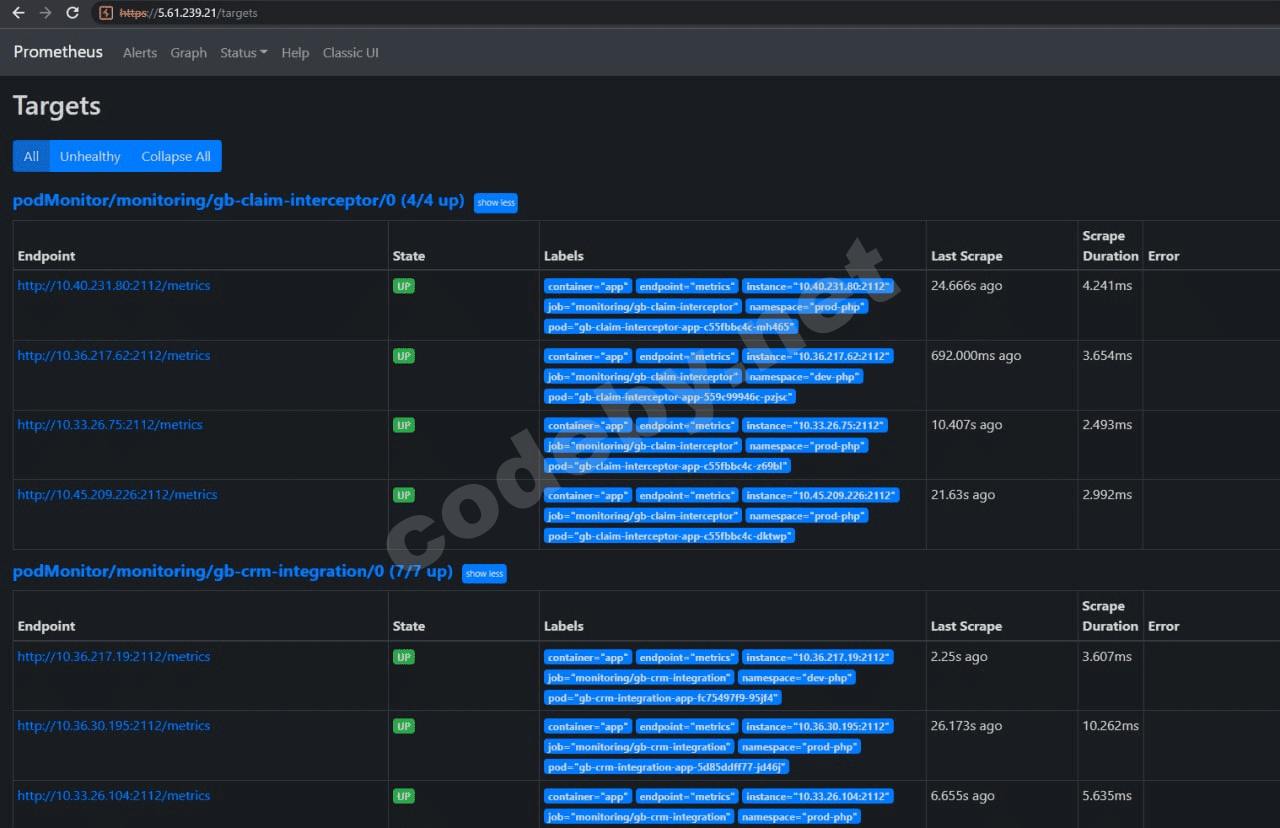This screenshot has width=1280, height=828.
Task: Switch to Classic UI
Action: (350, 53)
